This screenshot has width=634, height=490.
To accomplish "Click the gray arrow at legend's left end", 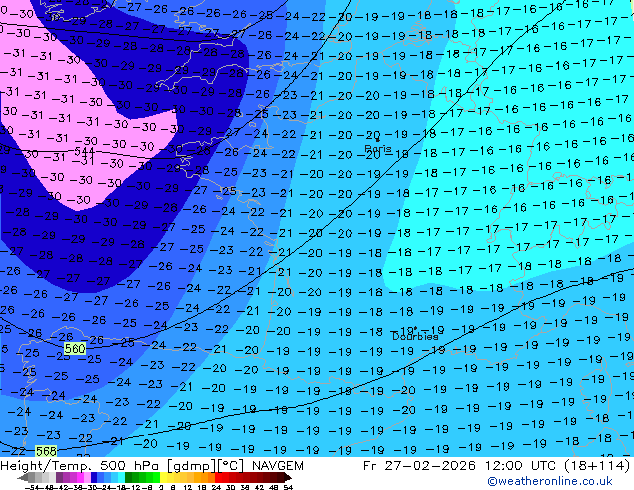I will [x=23, y=478].
